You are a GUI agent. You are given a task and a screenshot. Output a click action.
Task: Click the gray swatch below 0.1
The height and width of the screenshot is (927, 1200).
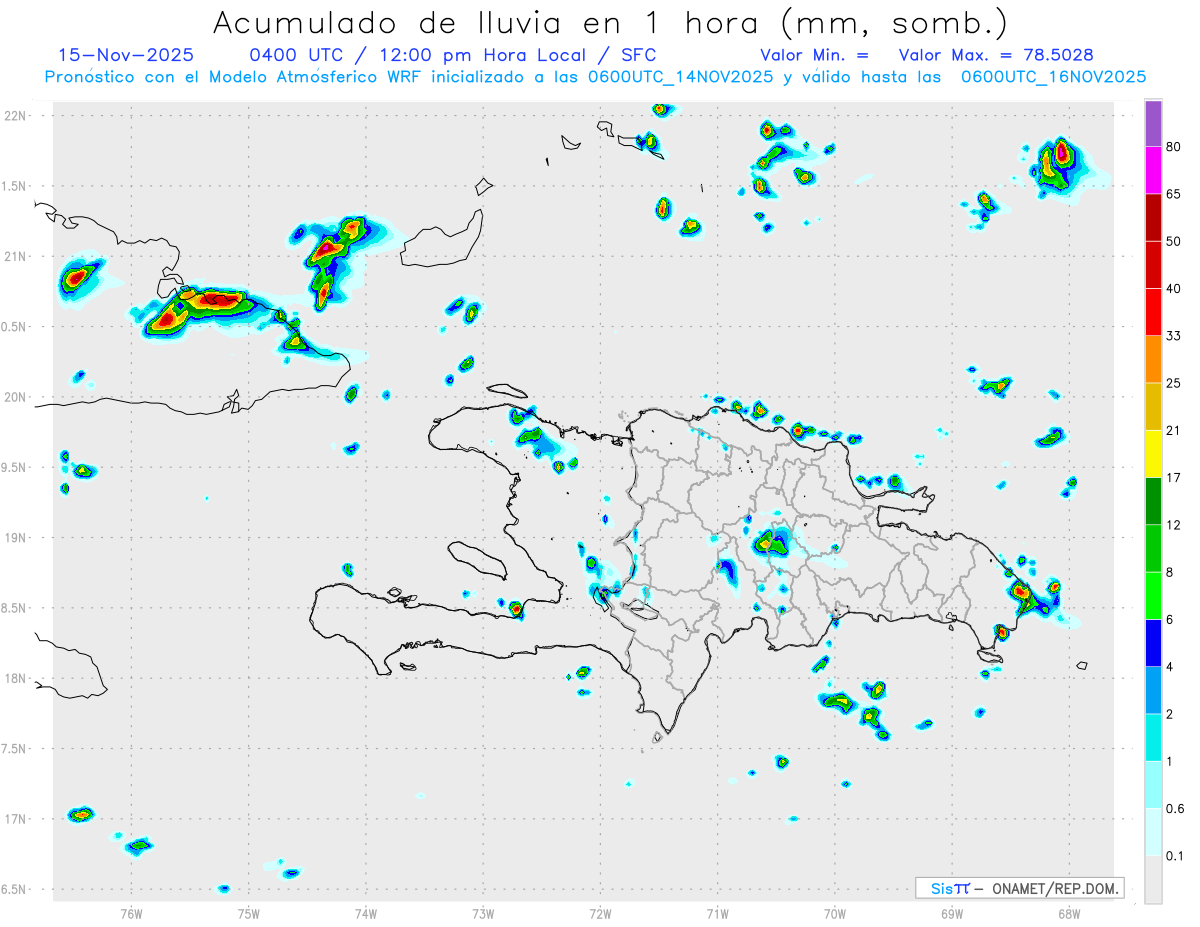[x=1153, y=880]
